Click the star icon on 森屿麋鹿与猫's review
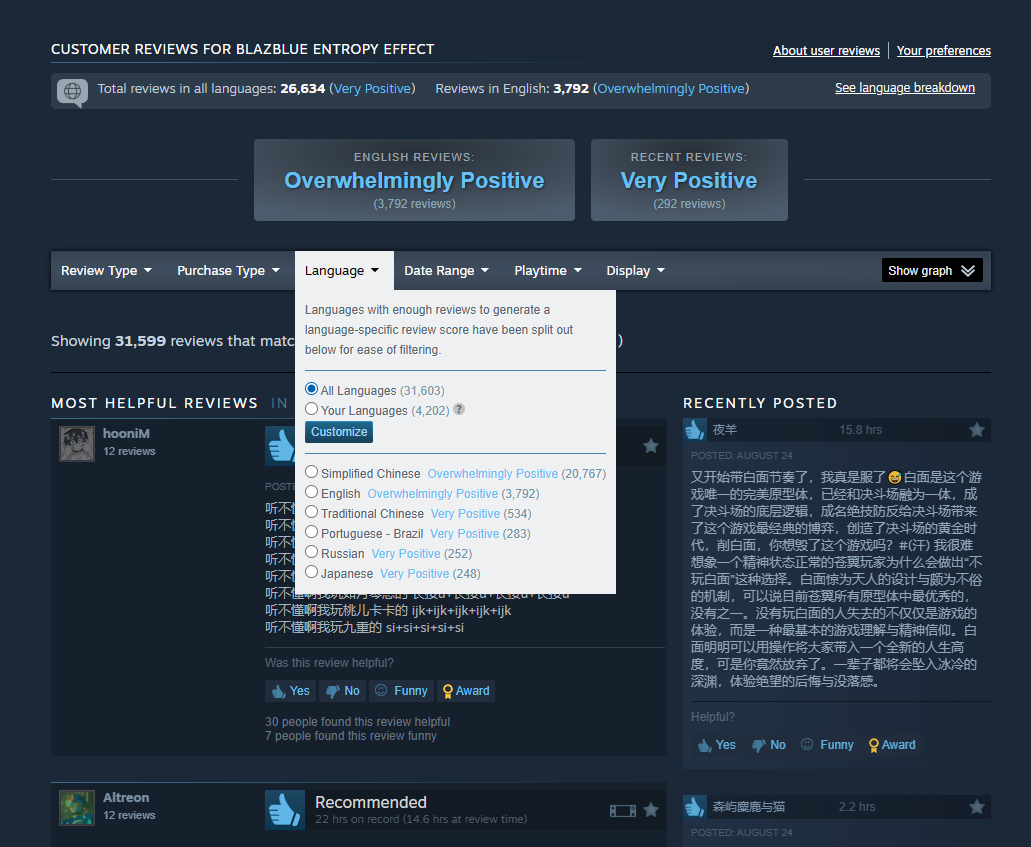The image size is (1031, 847). point(977,806)
